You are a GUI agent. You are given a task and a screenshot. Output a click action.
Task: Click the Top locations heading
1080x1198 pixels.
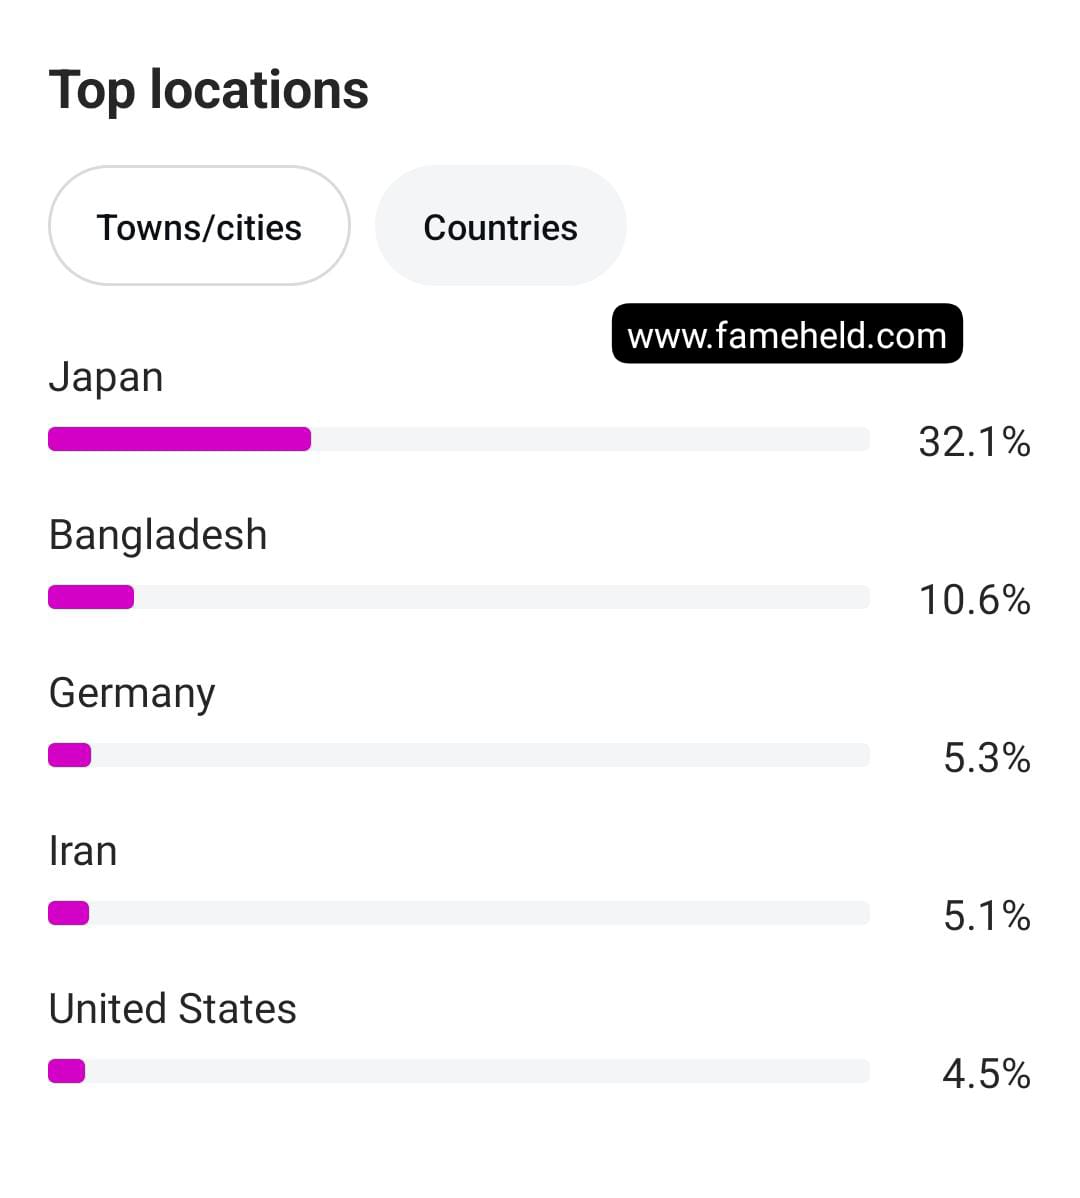pos(209,90)
